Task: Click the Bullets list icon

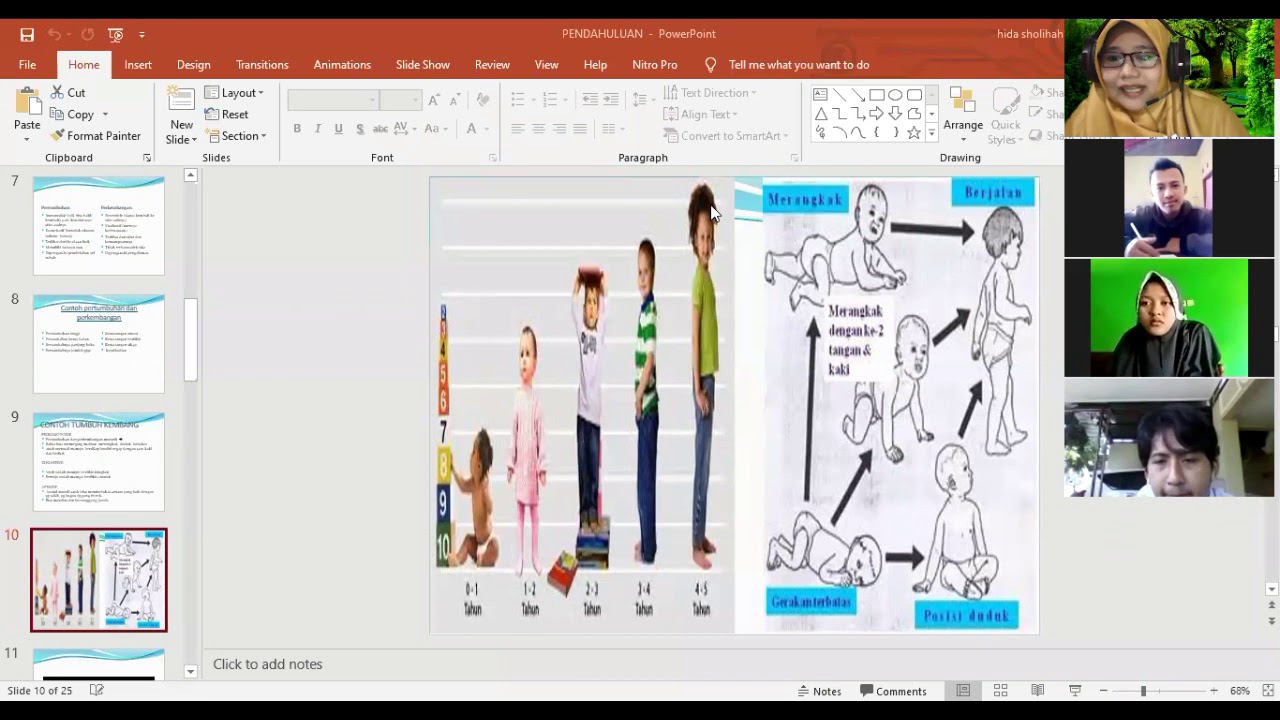Action: point(517,100)
